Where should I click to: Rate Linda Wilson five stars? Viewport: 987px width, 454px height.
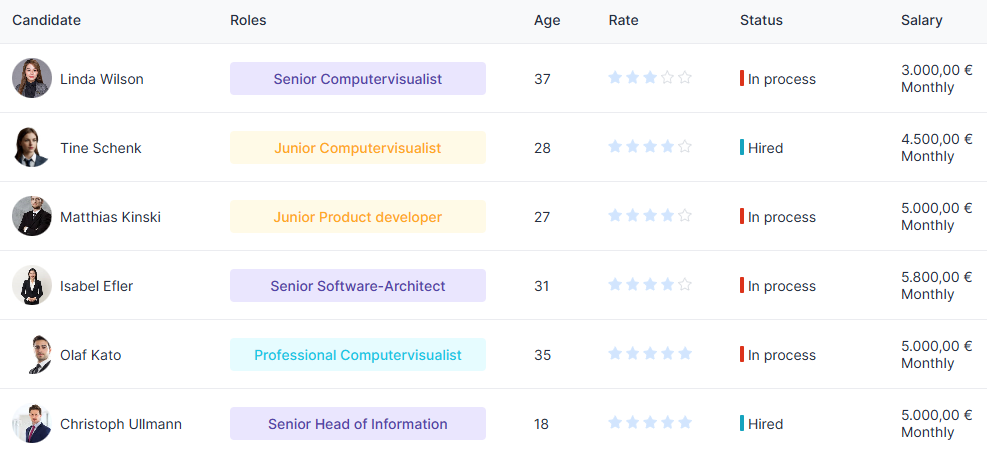685,78
